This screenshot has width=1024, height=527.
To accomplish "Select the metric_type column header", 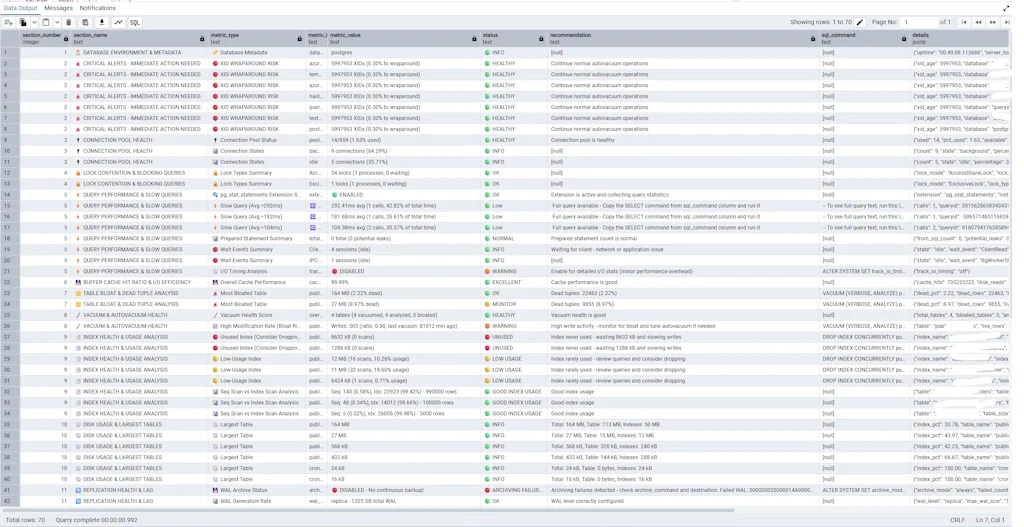I will click(x=257, y=39).
